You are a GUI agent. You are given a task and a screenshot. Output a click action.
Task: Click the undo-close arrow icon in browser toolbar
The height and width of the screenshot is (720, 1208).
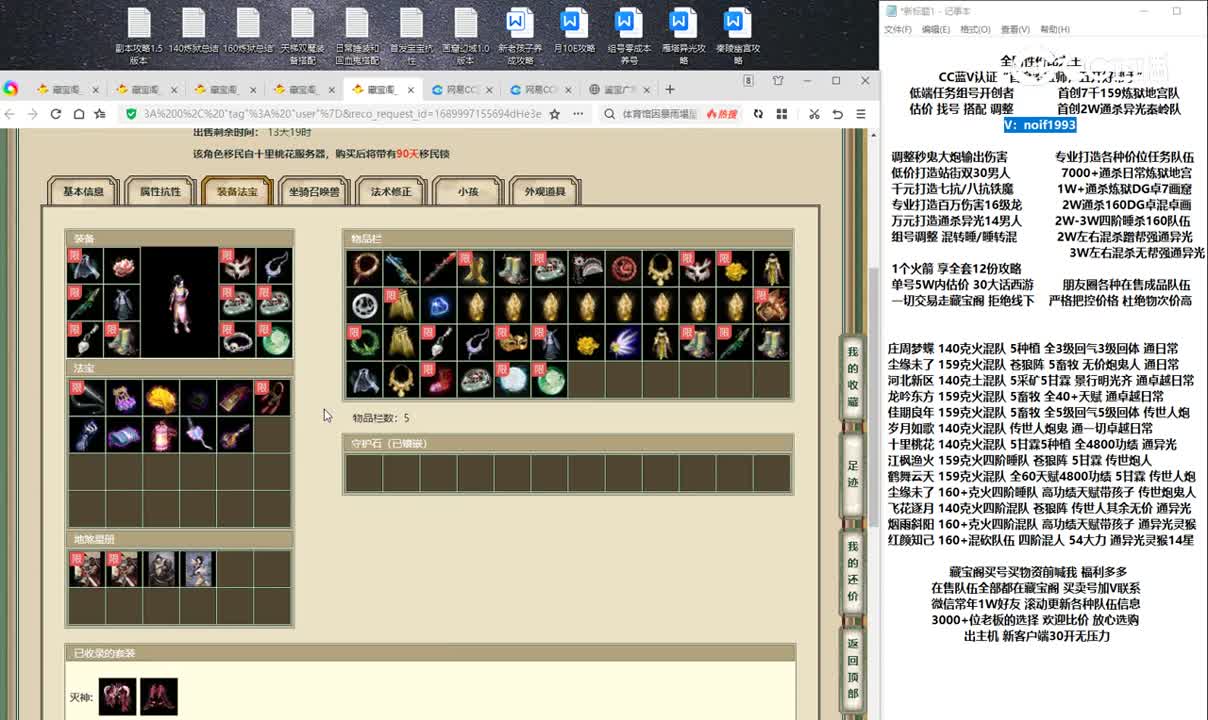click(837, 114)
